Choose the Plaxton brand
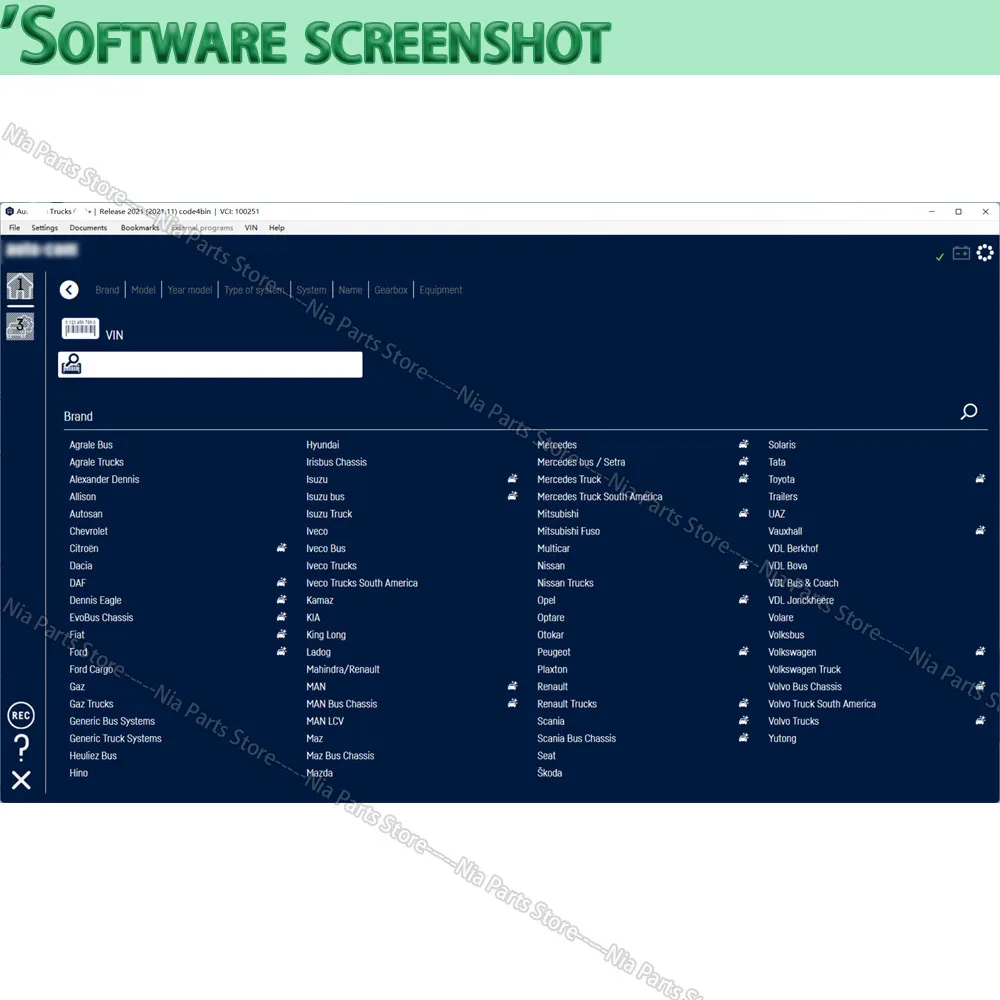Screen dimensions: 1000x1000 click(552, 670)
